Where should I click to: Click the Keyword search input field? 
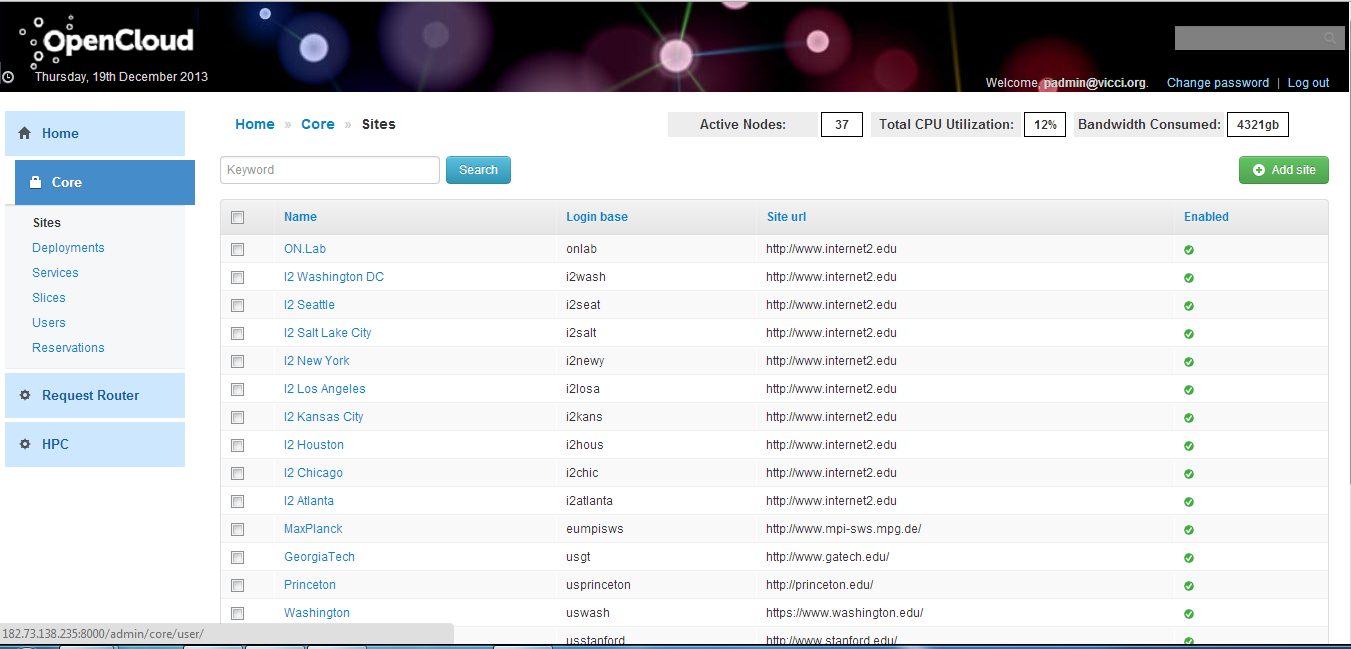(329, 170)
